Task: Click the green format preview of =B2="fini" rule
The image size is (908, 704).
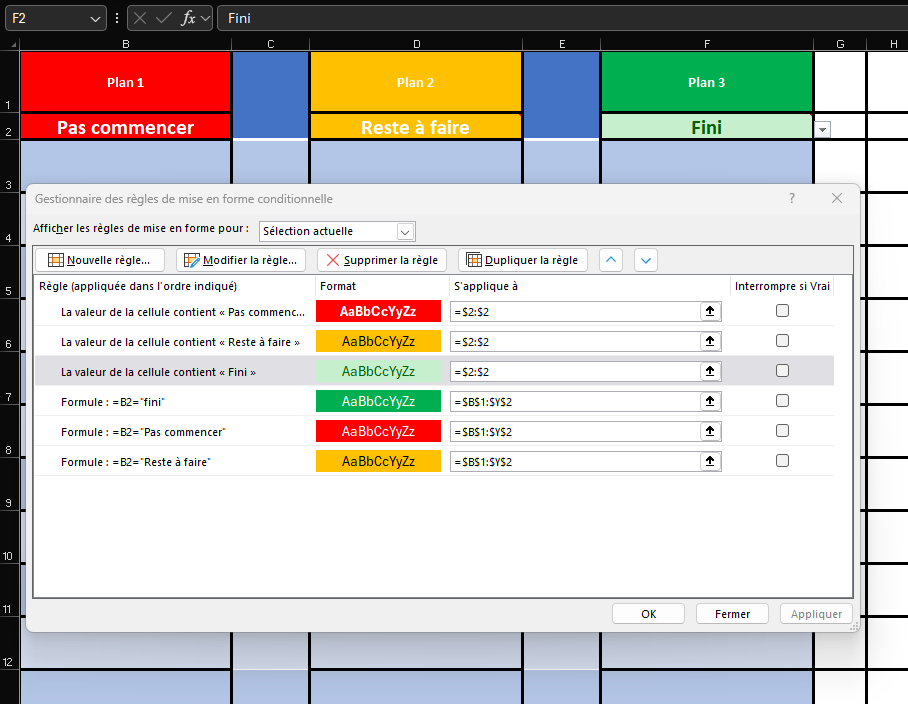Action: pos(378,401)
